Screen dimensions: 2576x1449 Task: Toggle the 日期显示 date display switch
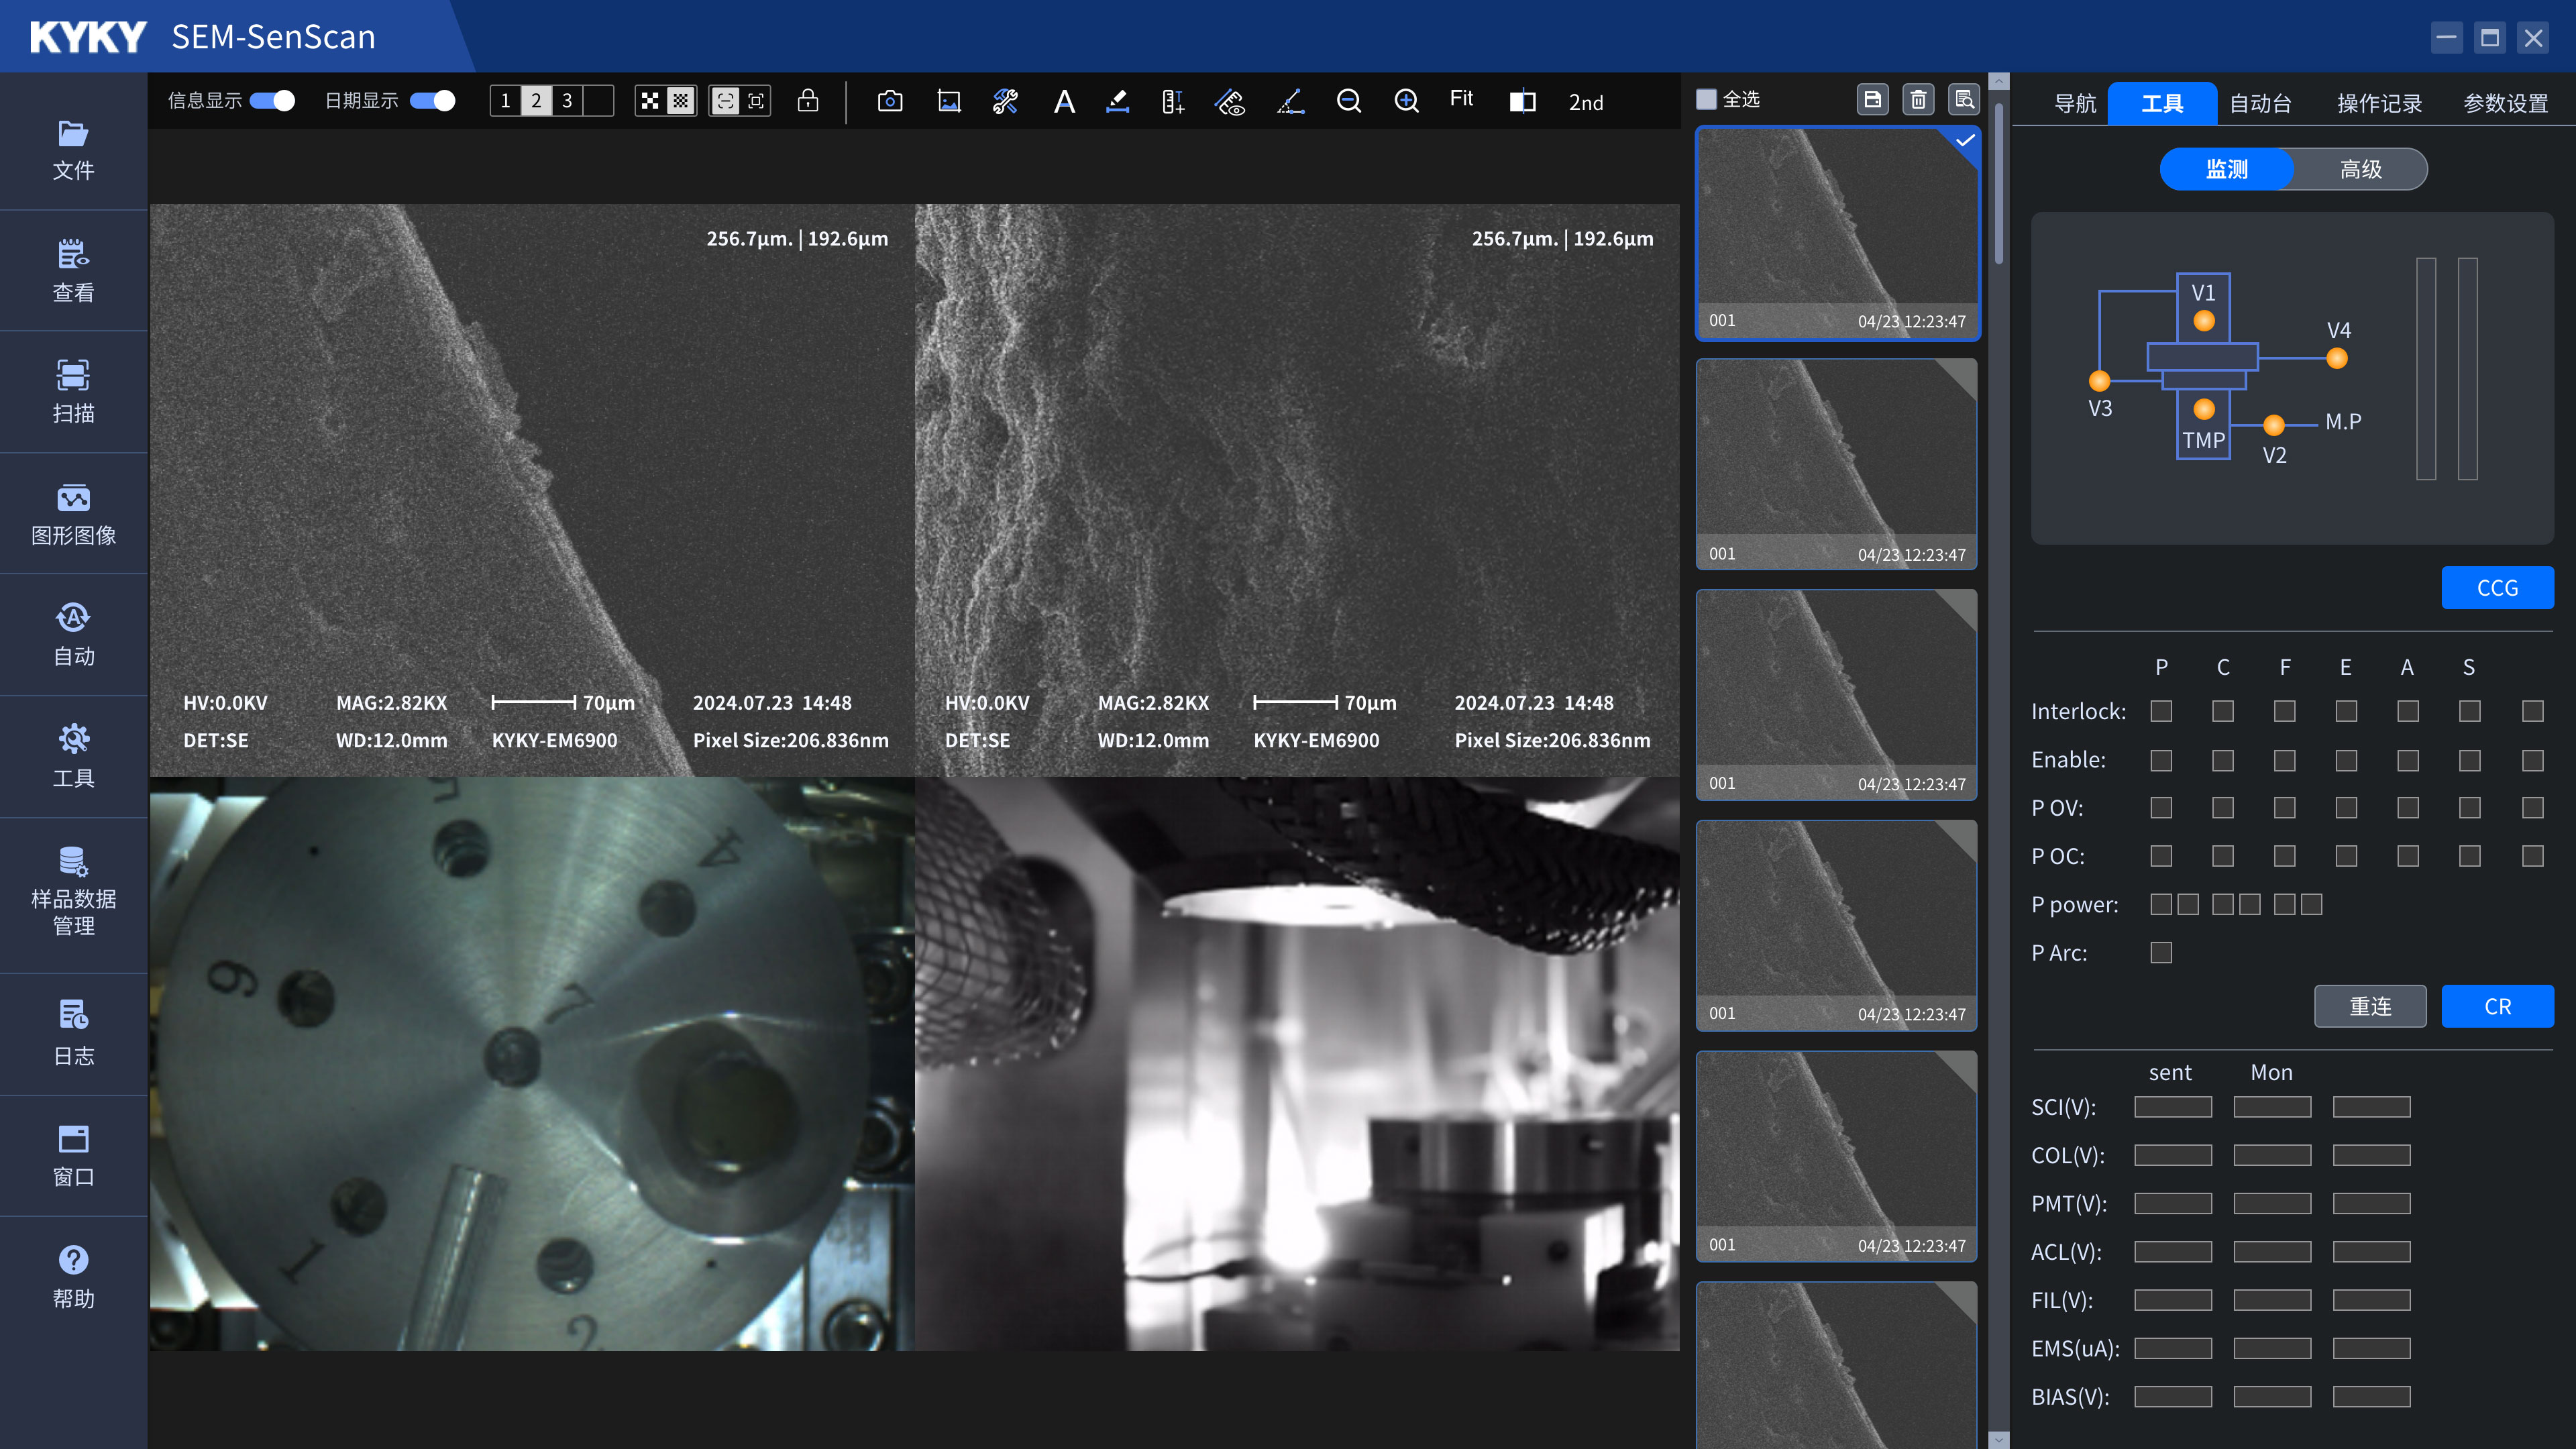pyautogui.click(x=432, y=101)
